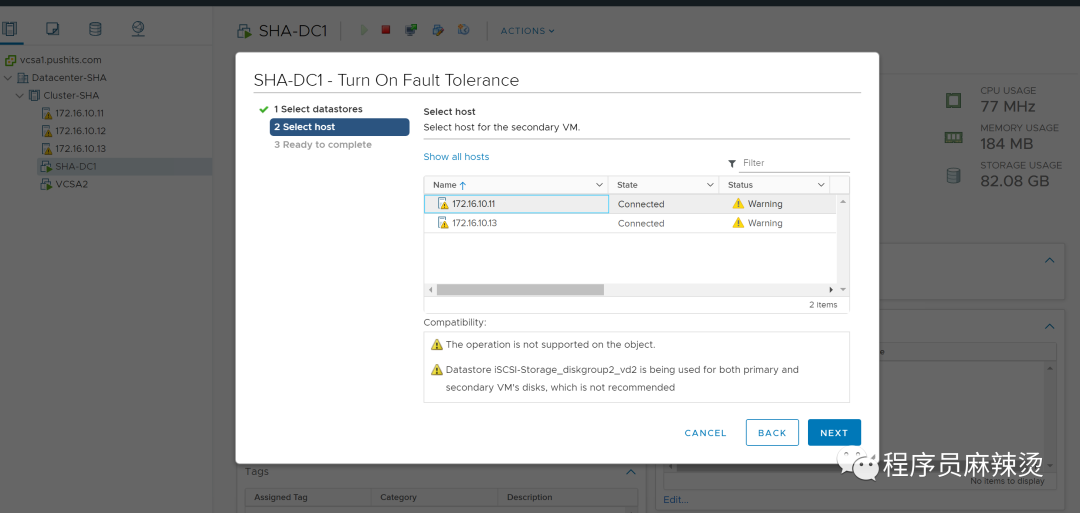Select host row 172.16.10.13

[x=515, y=223]
